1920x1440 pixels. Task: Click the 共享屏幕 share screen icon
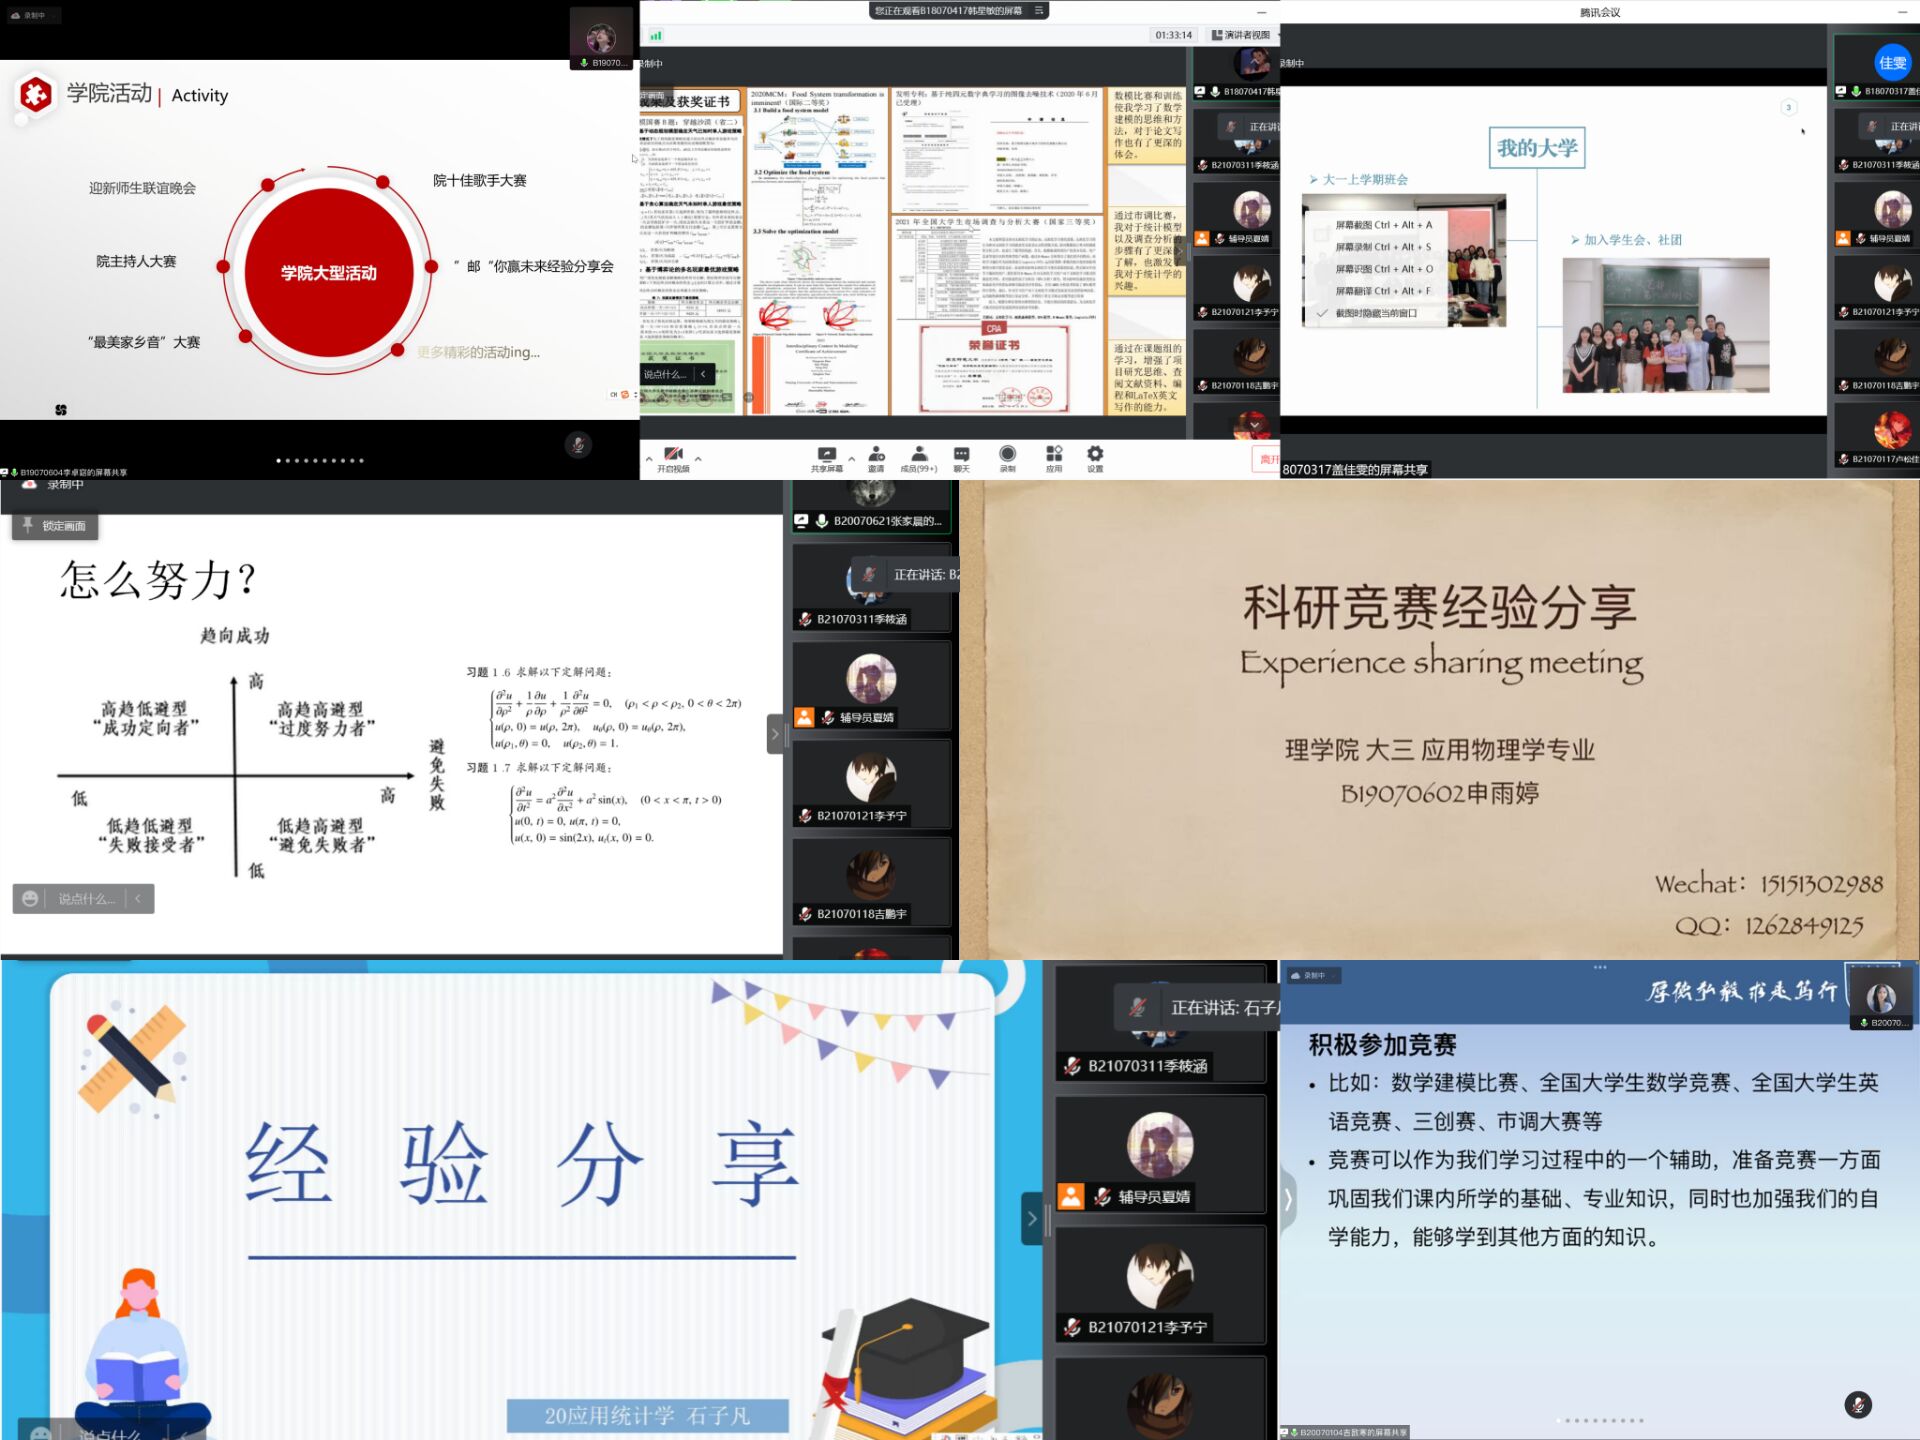pos(826,454)
